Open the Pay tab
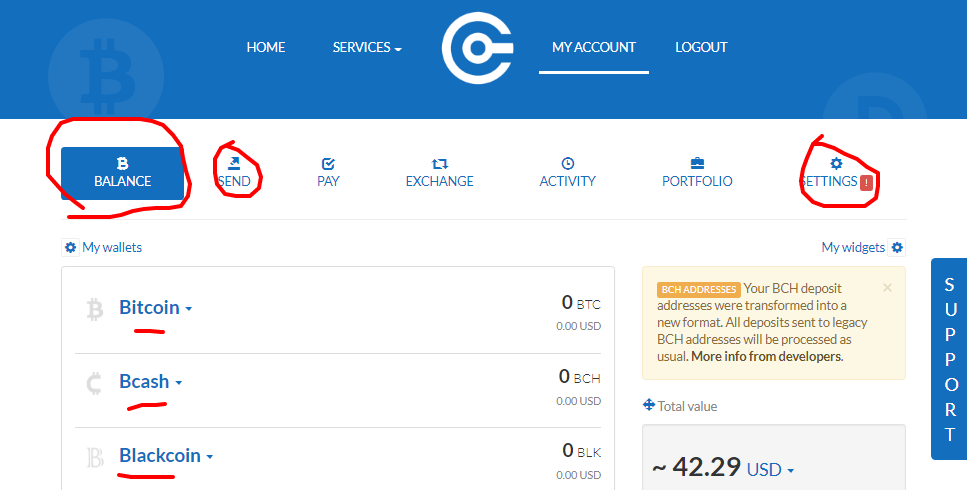 pyautogui.click(x=328, y=173)
